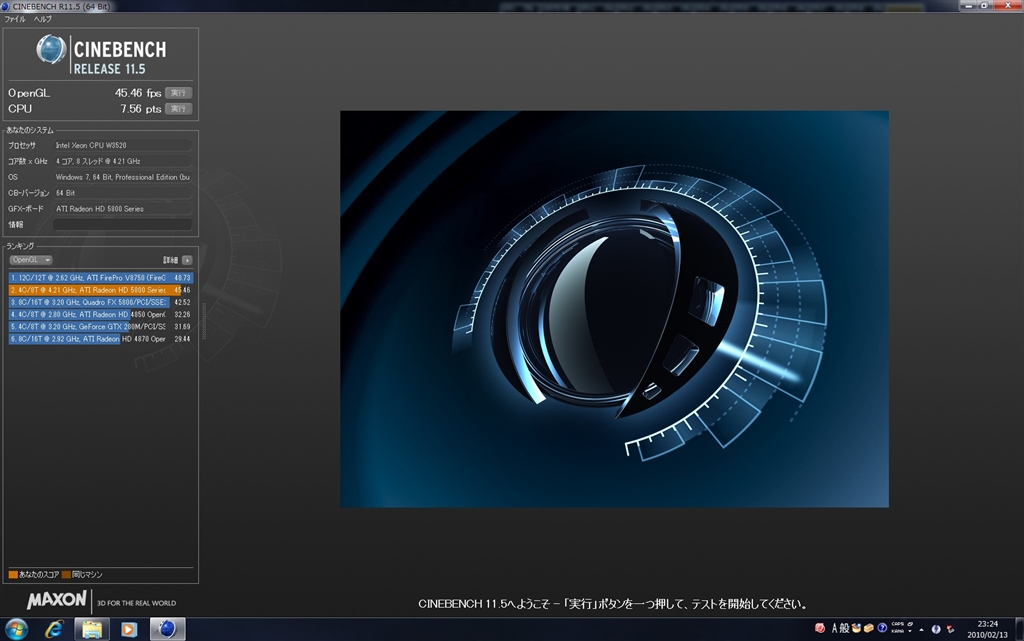Viewport: 1024px width, 641px height.
Task: Click the IME 般 conversion mode indicator
Action: (844, 628)
